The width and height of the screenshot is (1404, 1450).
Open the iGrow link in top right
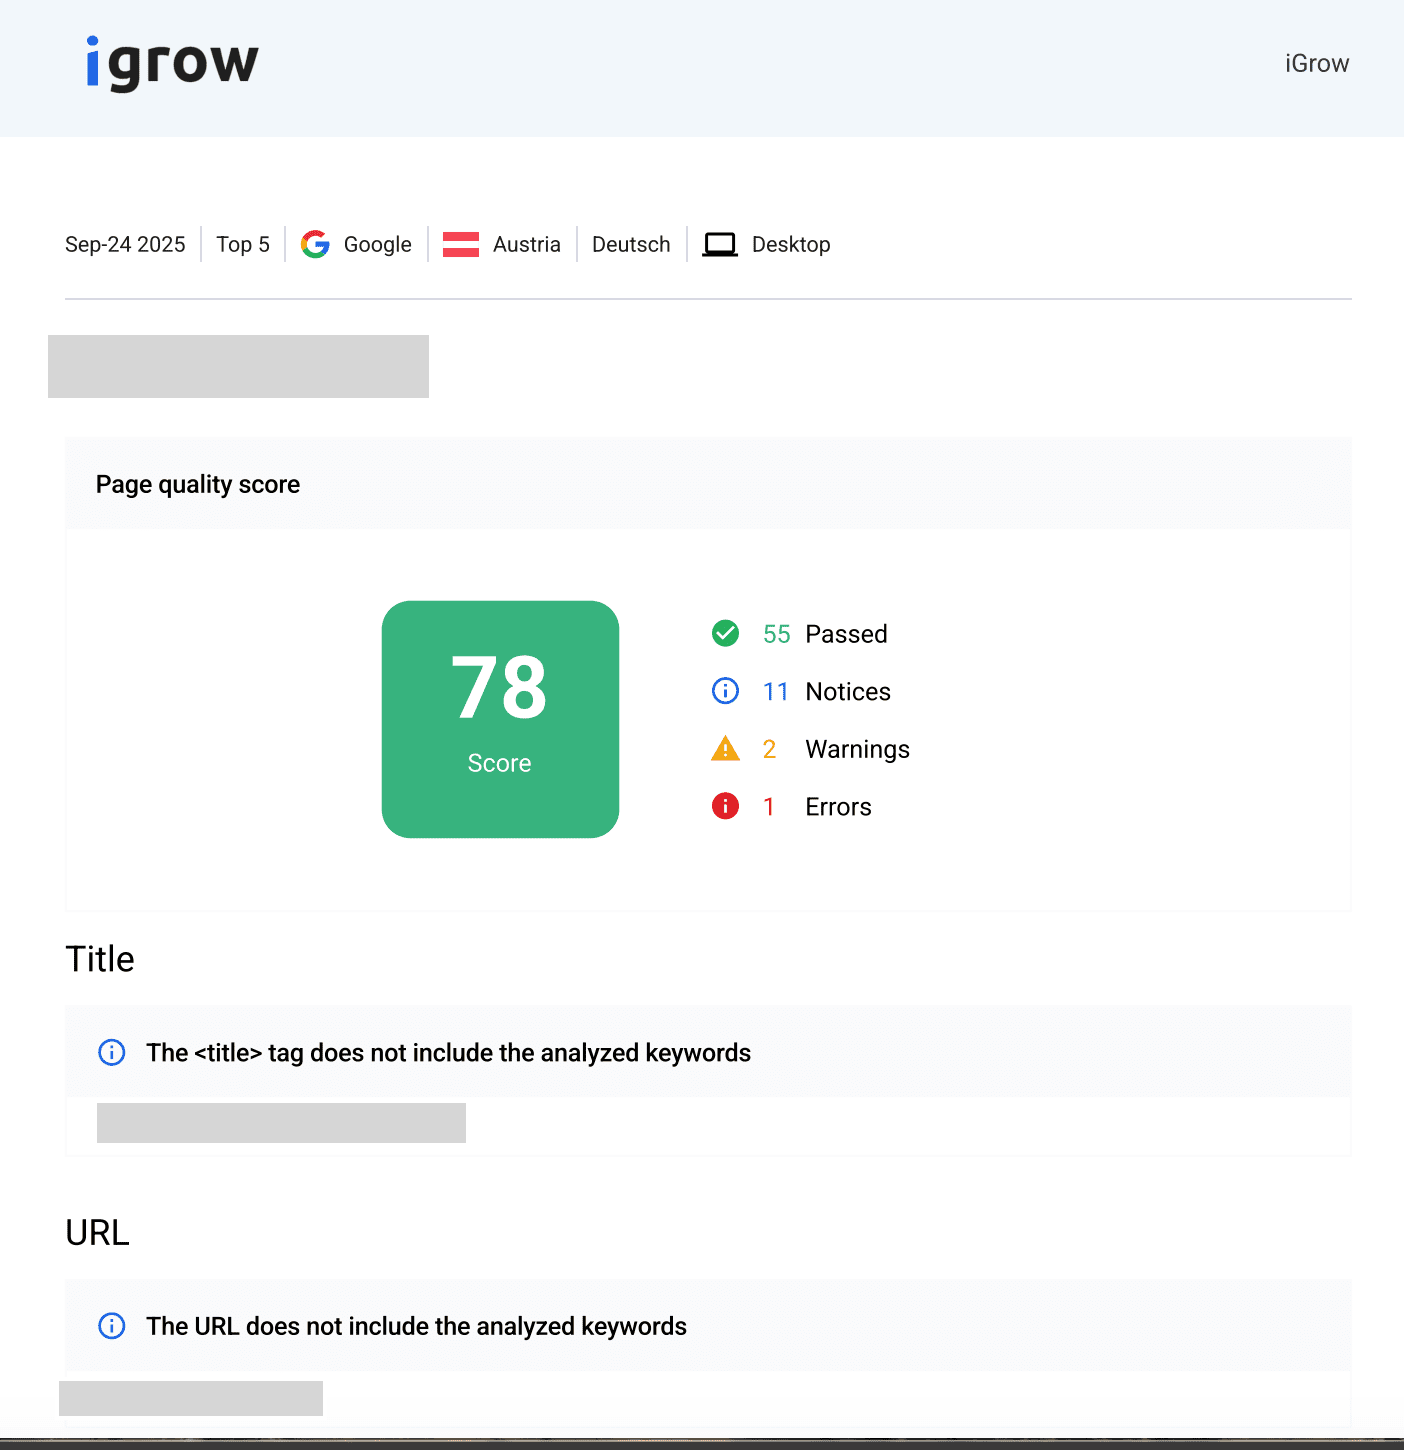(1316, 64)
